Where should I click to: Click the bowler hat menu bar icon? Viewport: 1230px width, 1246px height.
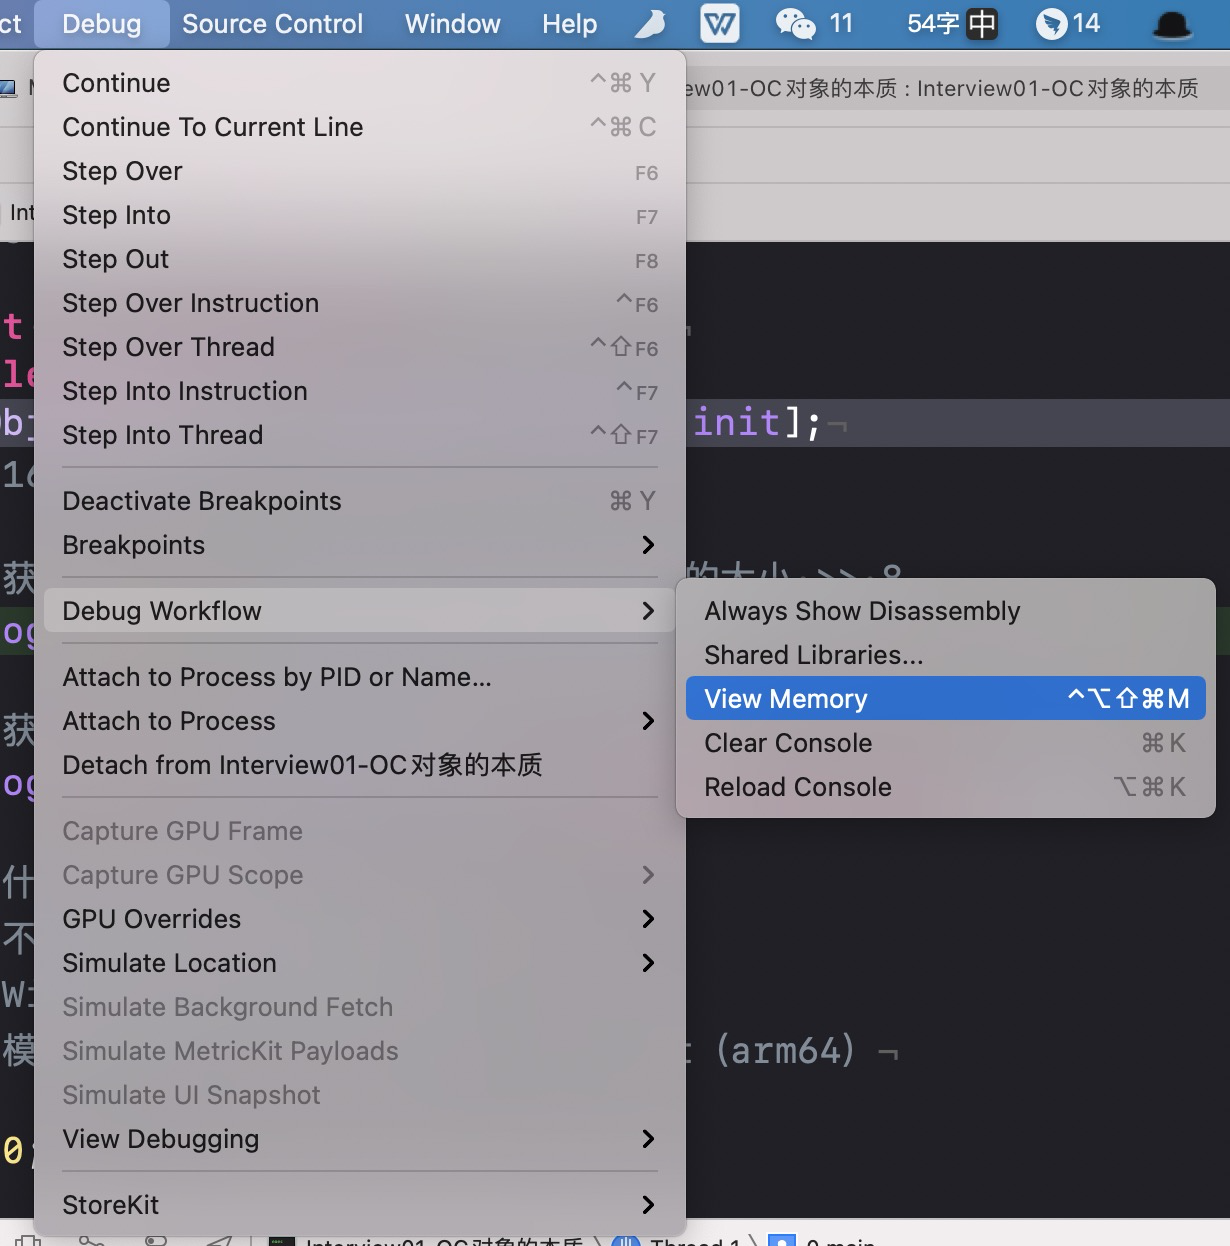[x=1172, y=24]
